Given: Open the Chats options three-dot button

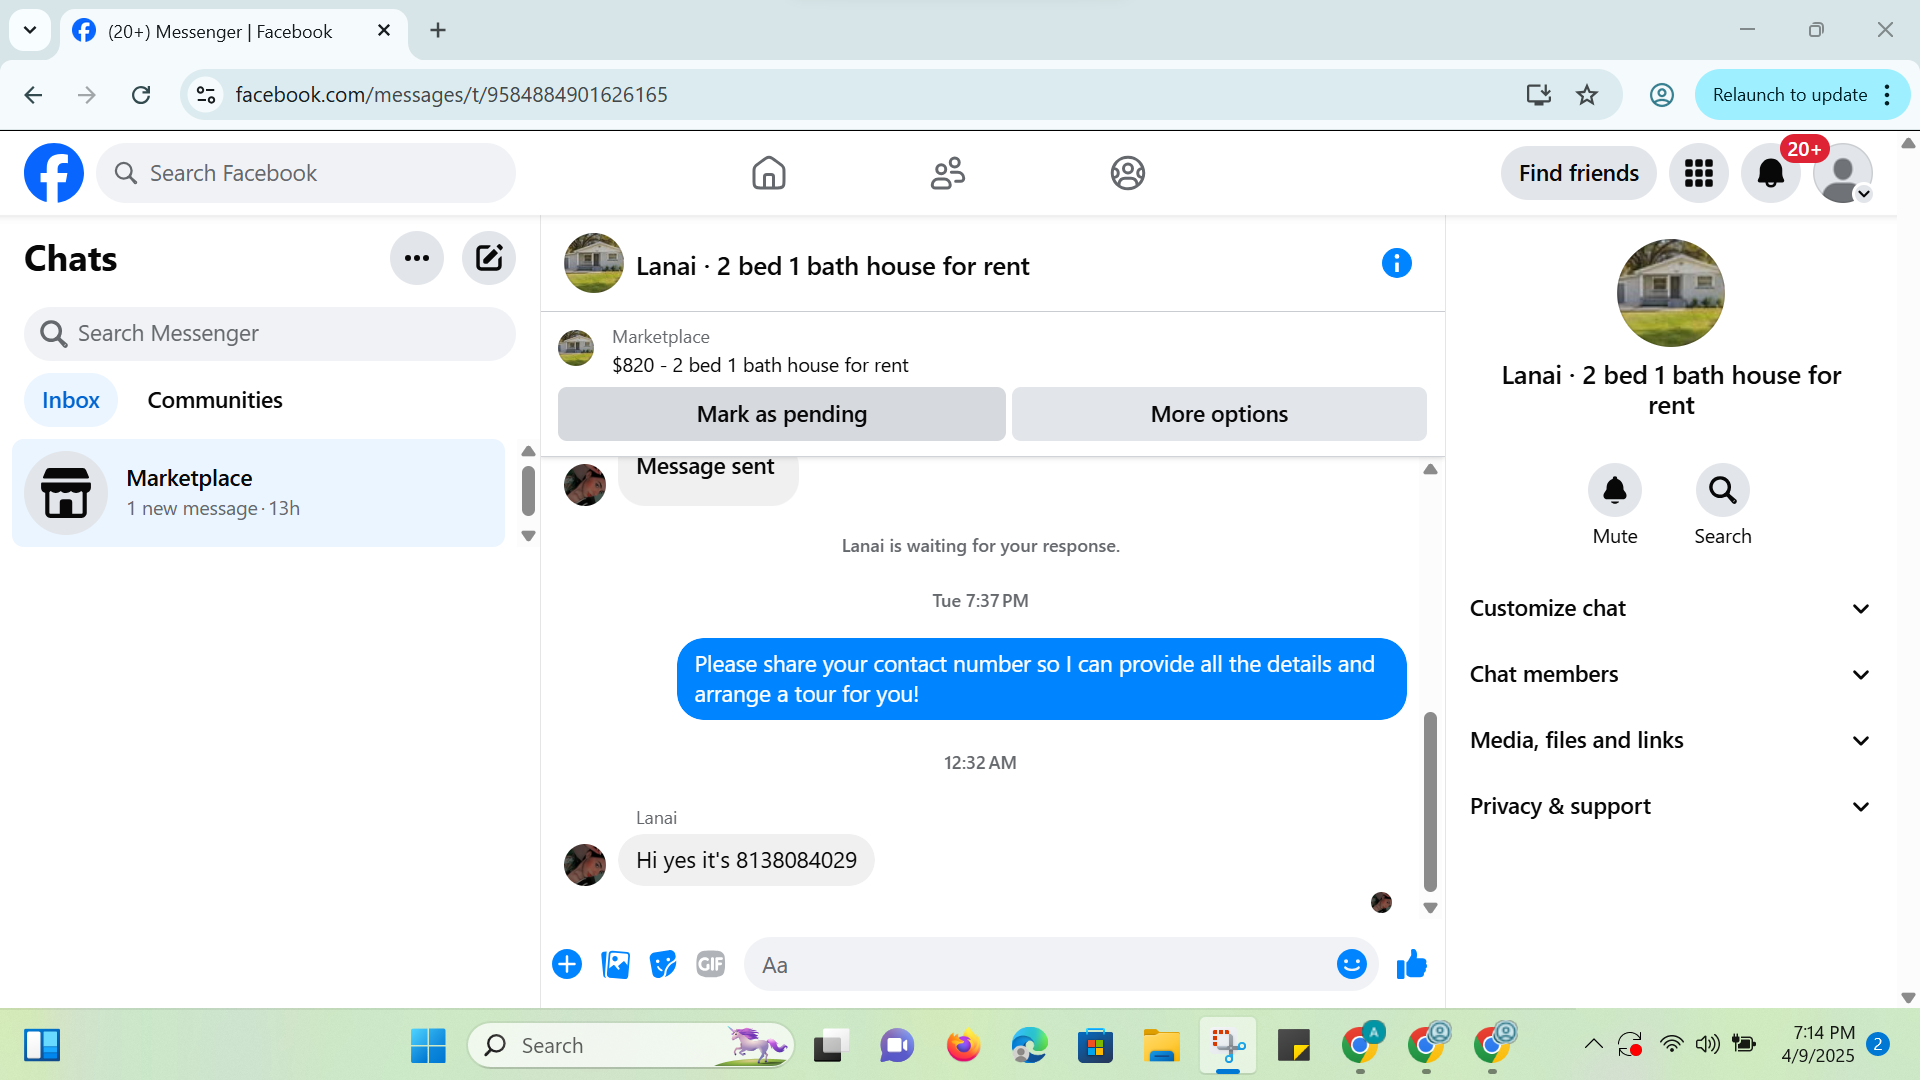Looking at the screenshot, I should pos(417,258).
